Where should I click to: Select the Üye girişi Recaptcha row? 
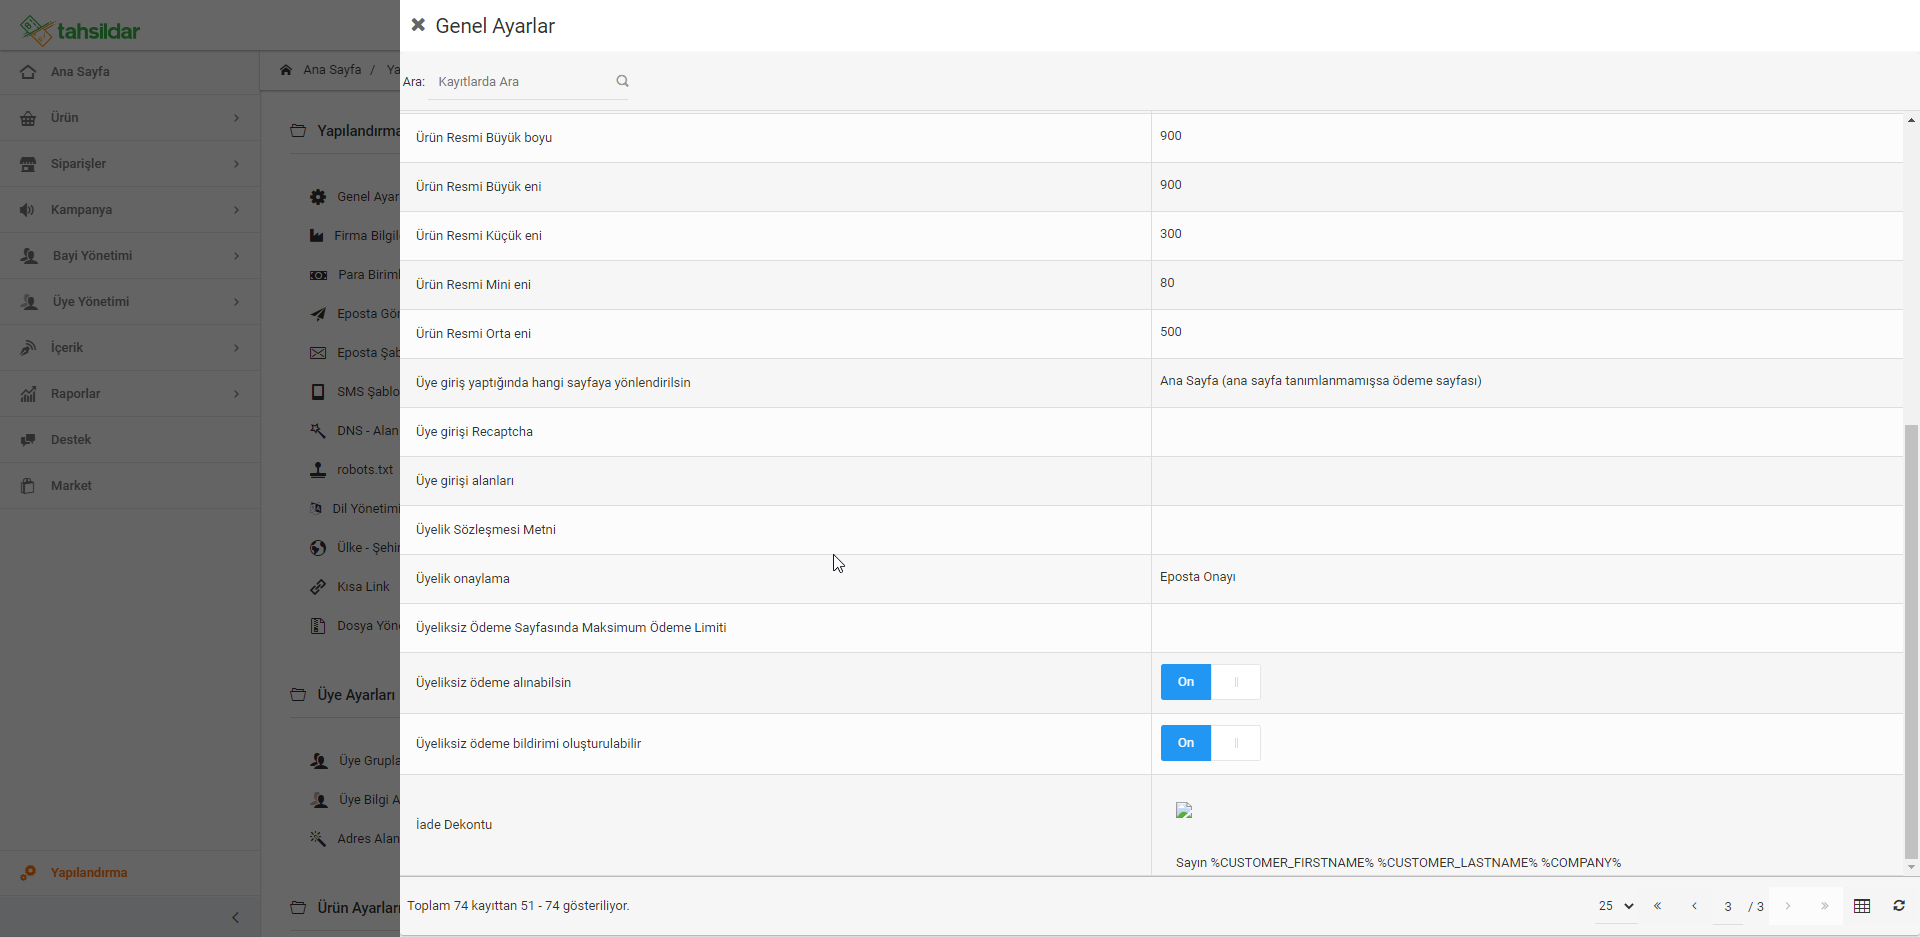1151,432
